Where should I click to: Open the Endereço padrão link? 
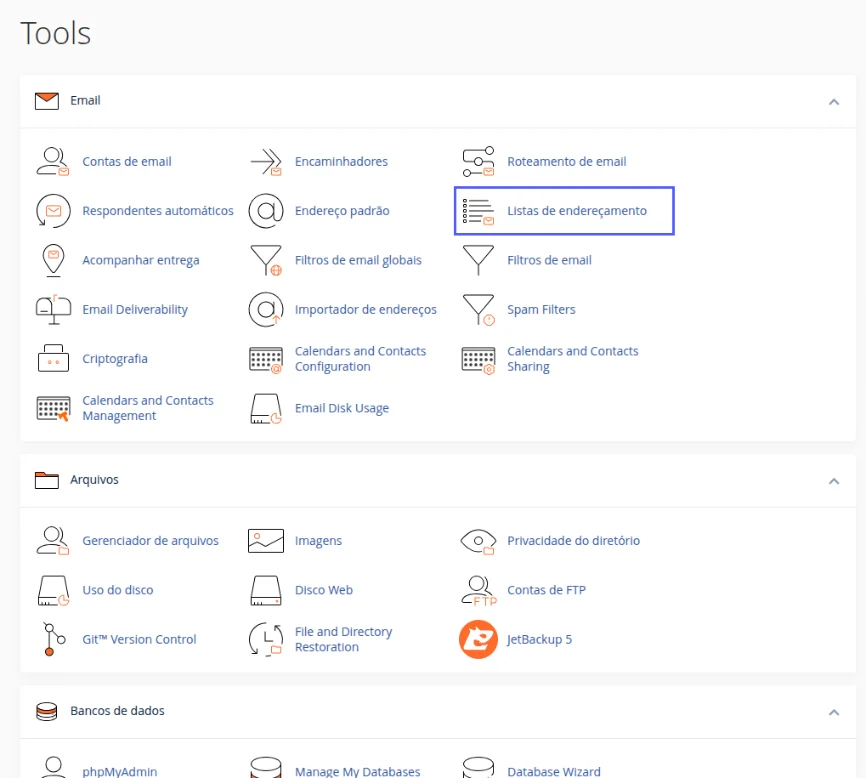pos(342,211)
